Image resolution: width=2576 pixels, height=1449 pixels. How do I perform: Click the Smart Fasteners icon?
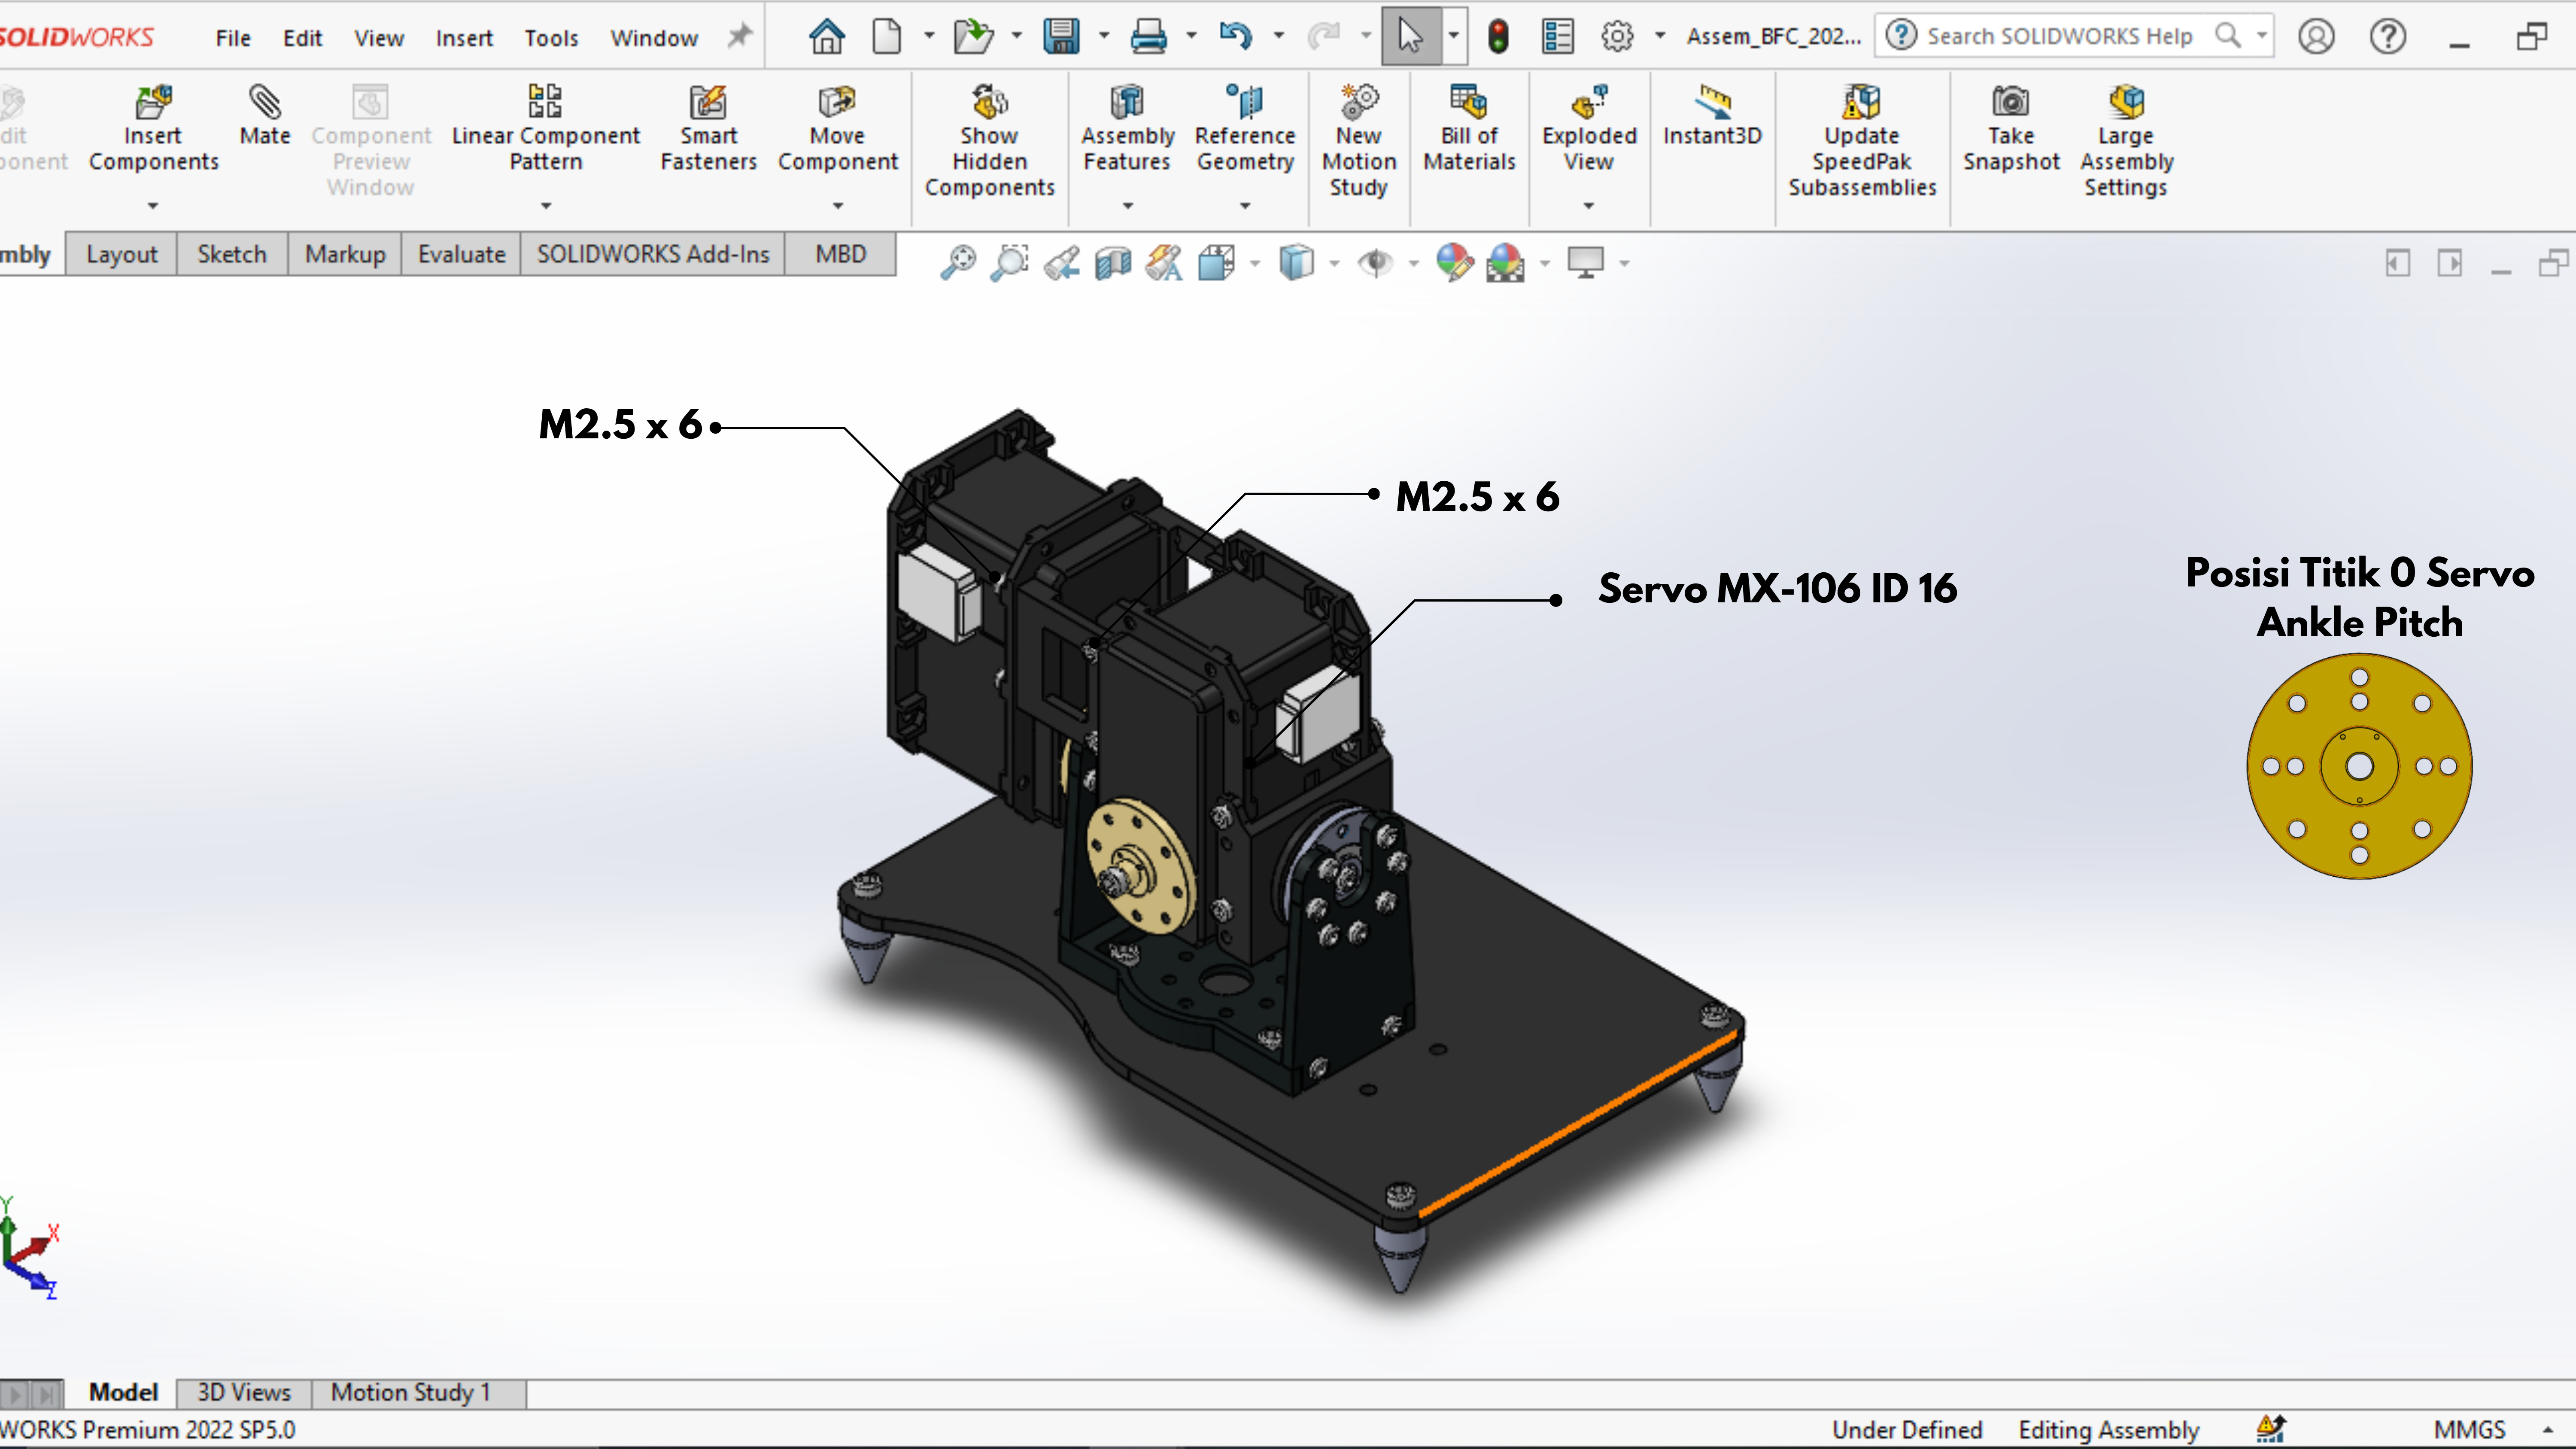click(708, 102)
